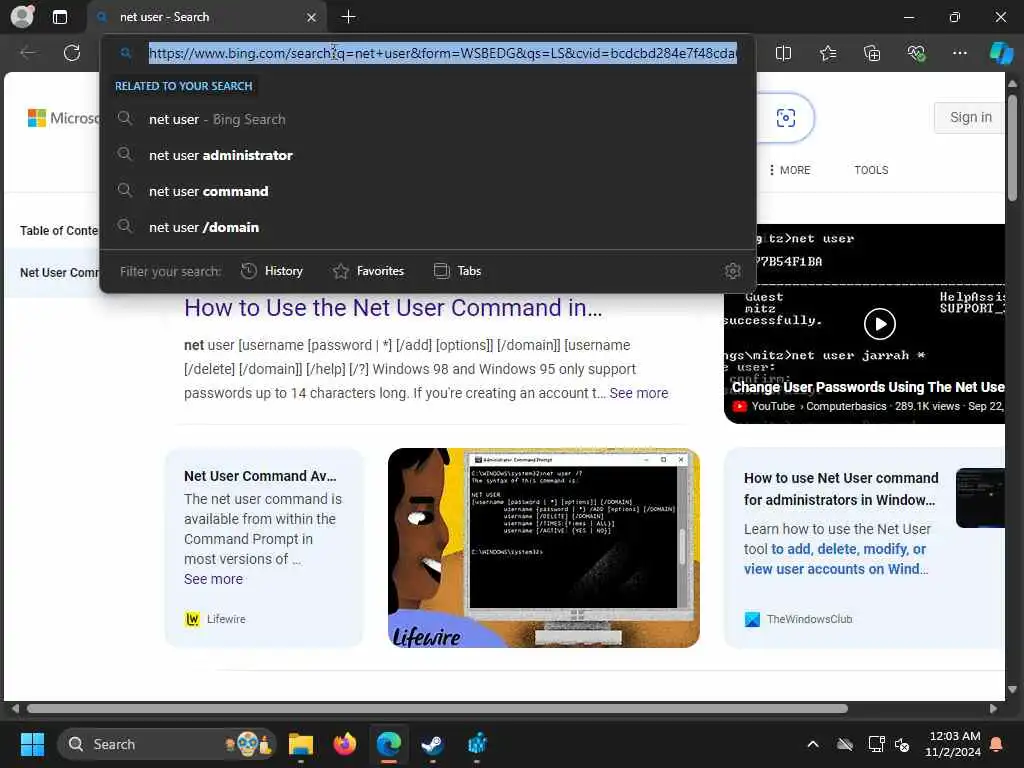Viewport: 1024px width, 768px height.
Task: Open a new tab with plus button
Action: [349, 17]
